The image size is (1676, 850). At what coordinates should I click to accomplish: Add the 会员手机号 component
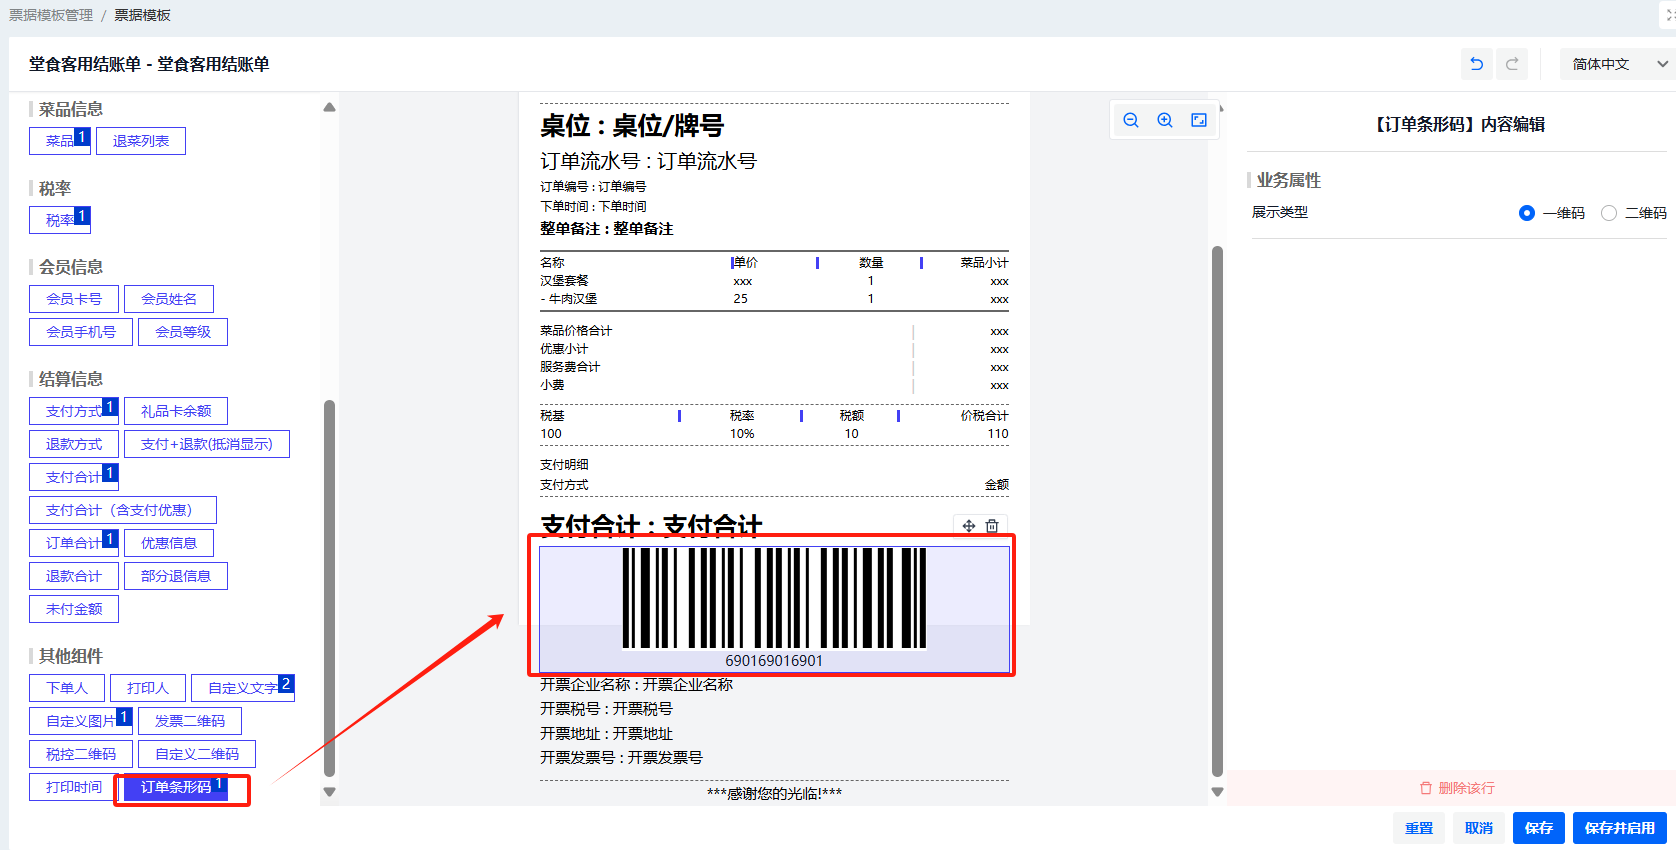pyautogui.click(x=81, y=332)
